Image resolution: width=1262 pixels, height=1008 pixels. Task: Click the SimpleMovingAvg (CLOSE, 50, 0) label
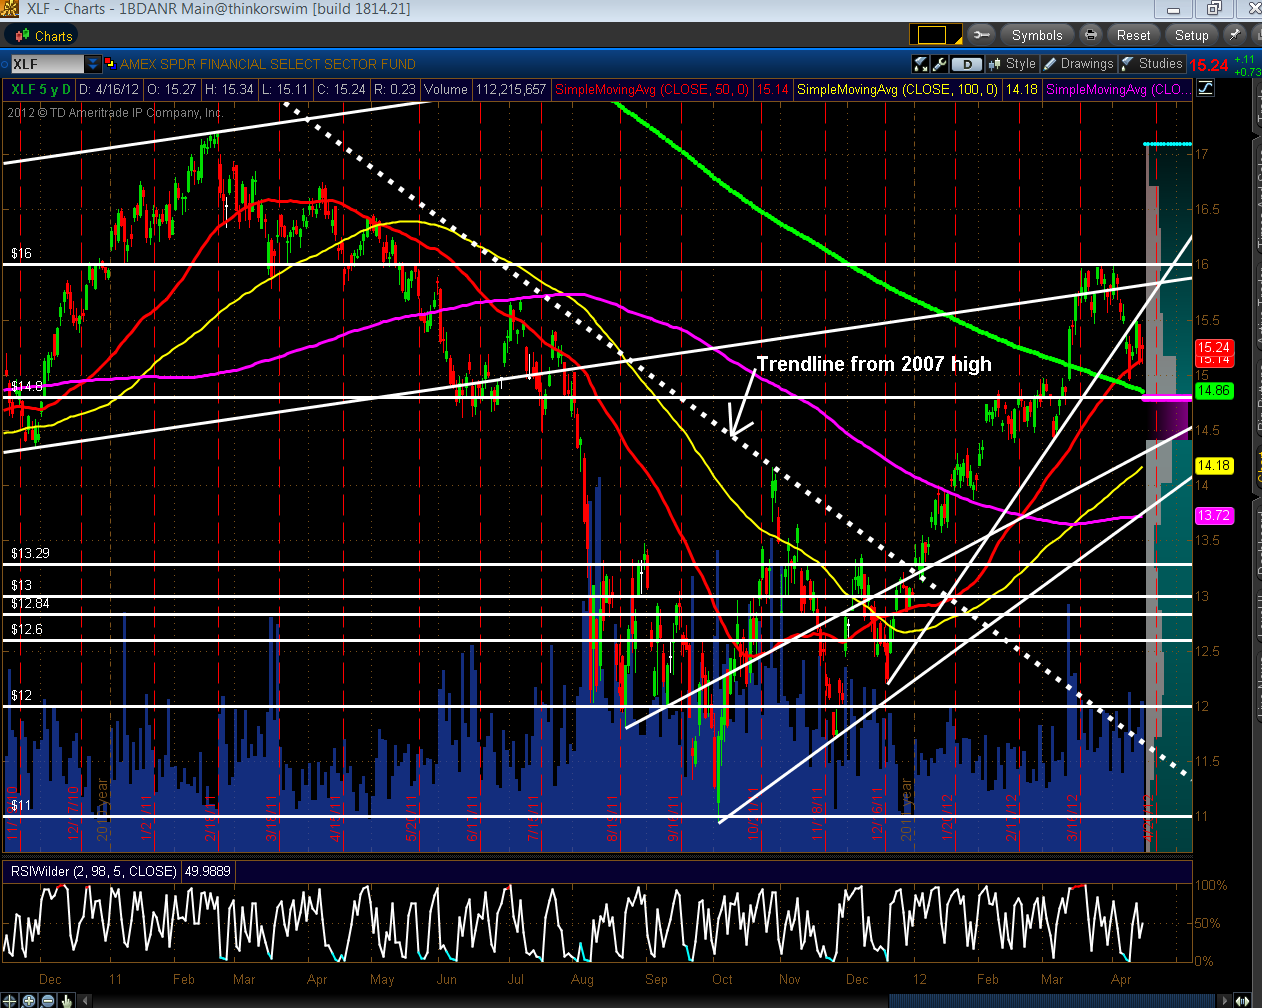coord(651,89)
